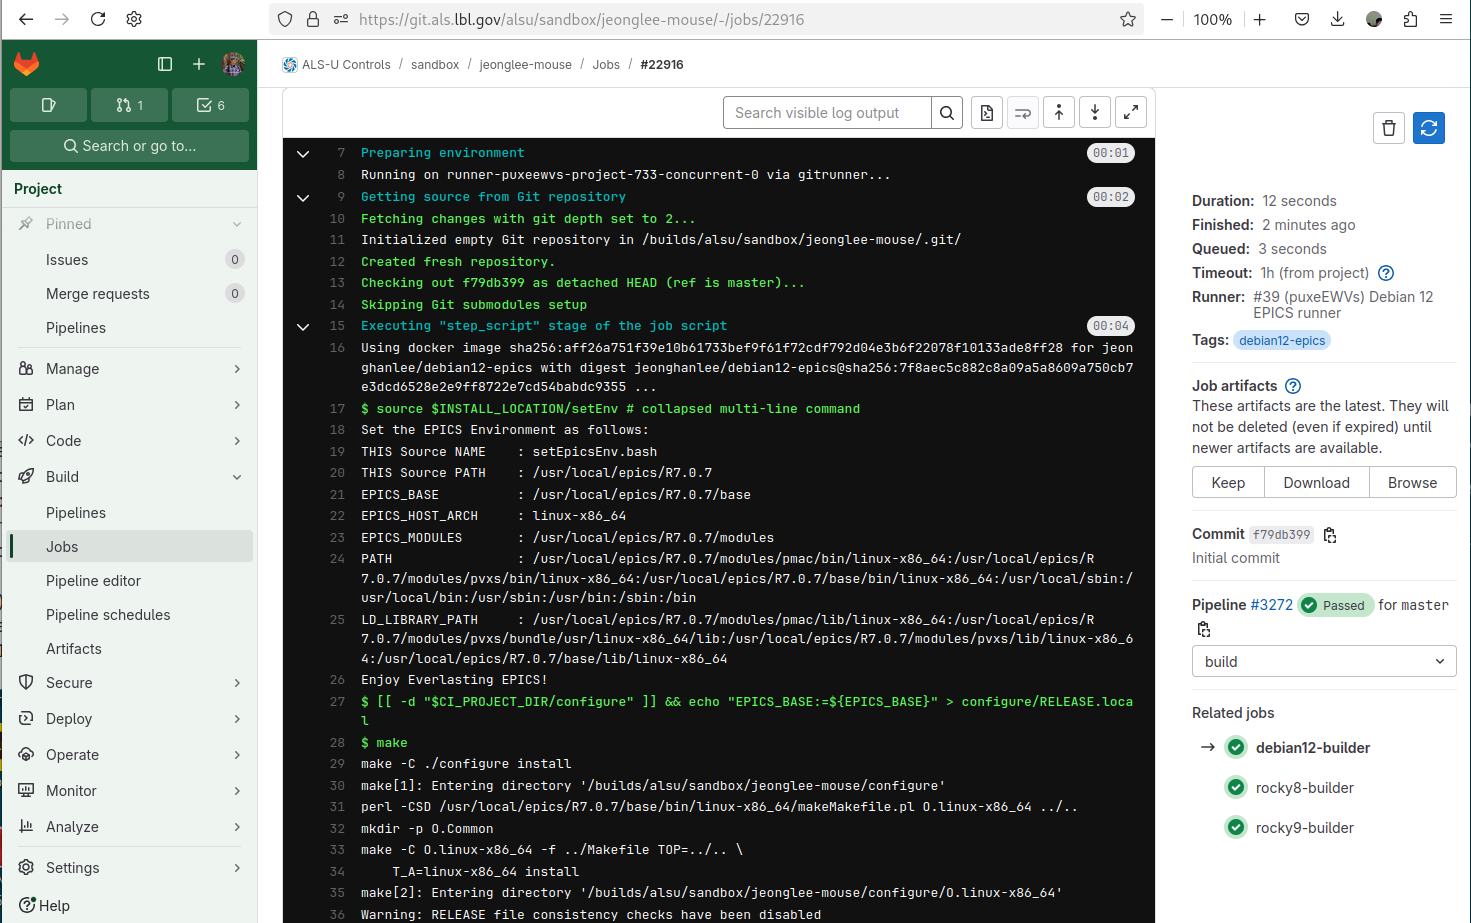Open the user avatar menu
Viewport: 1471px width, 923px height.
[233, 64]
